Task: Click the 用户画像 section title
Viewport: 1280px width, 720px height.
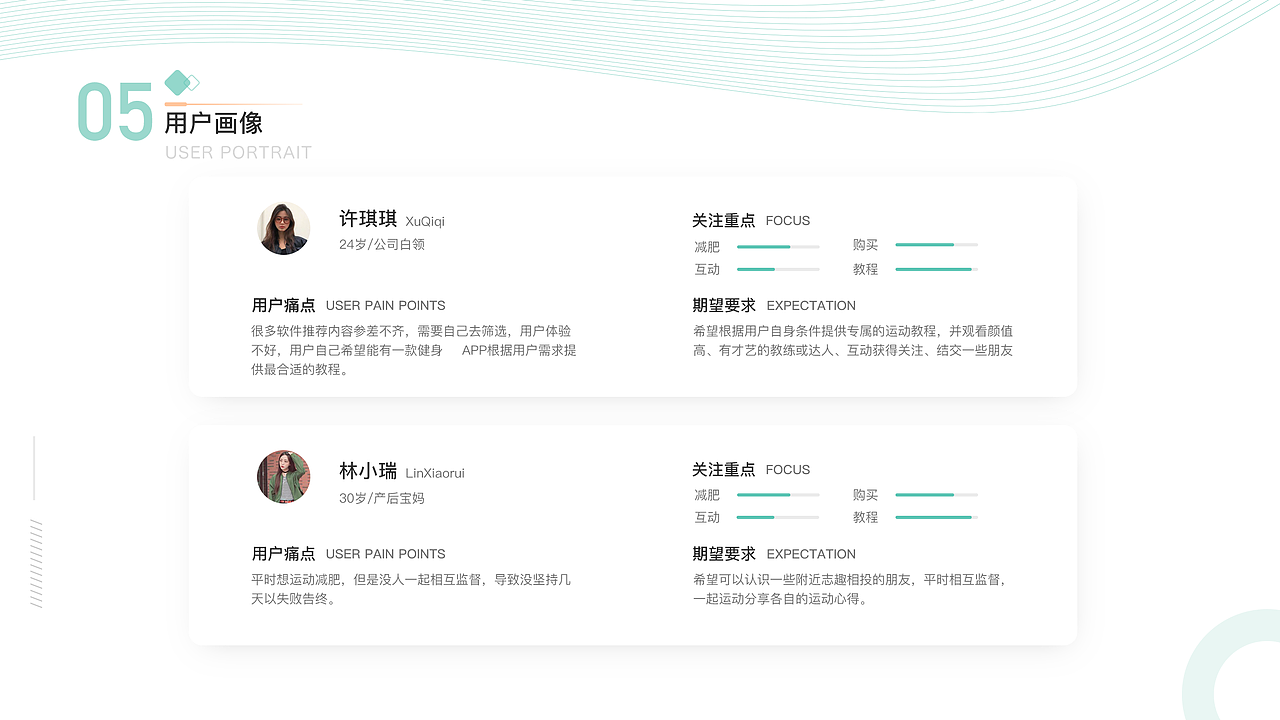Action: tap(214, 123)
